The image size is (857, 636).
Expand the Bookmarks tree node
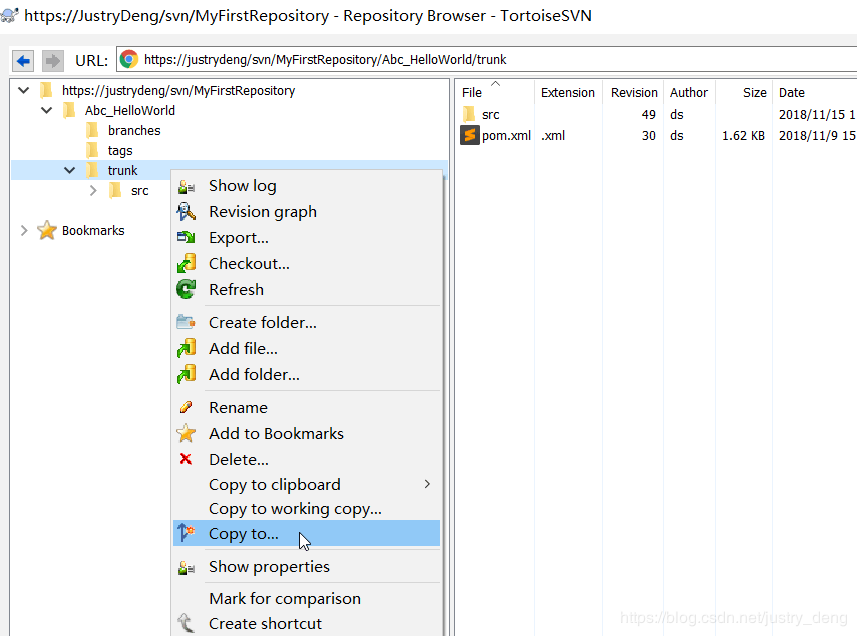coord(24,231)
